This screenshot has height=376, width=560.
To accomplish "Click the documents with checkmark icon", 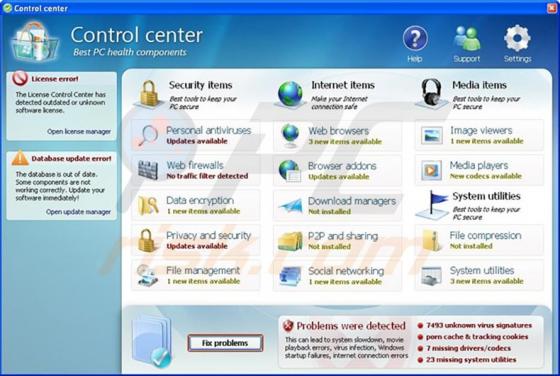I will [x=151, y=342].
